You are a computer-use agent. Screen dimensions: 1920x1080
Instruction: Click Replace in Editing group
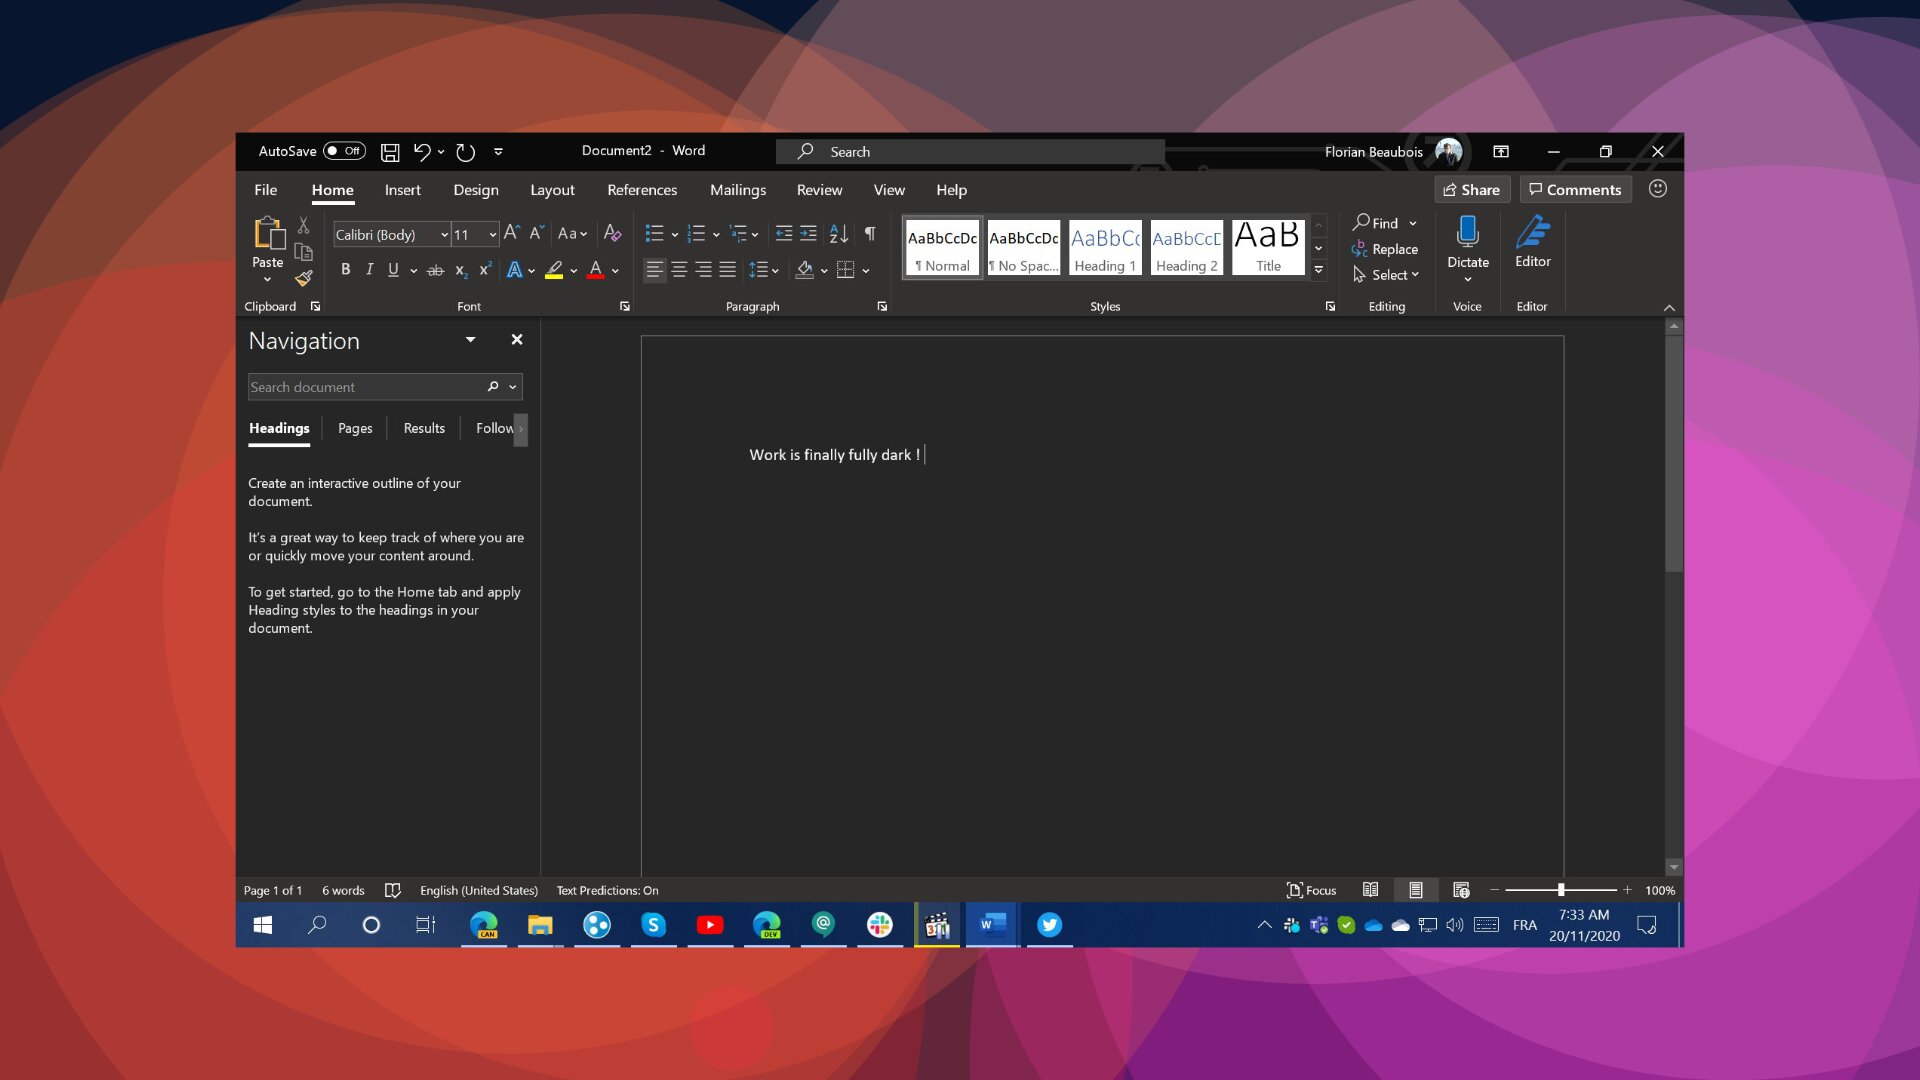click(x=1385, y=249)
